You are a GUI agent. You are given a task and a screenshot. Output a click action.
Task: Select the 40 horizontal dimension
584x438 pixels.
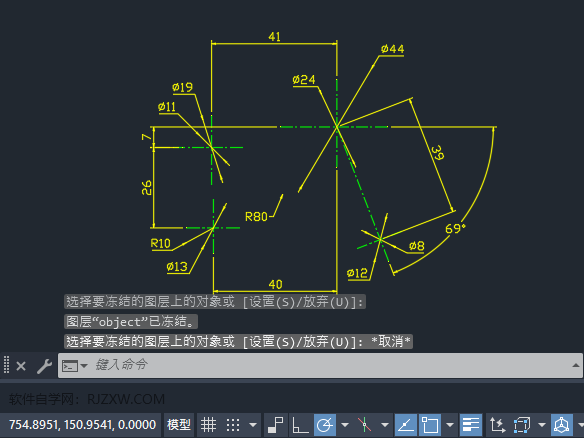276,285
